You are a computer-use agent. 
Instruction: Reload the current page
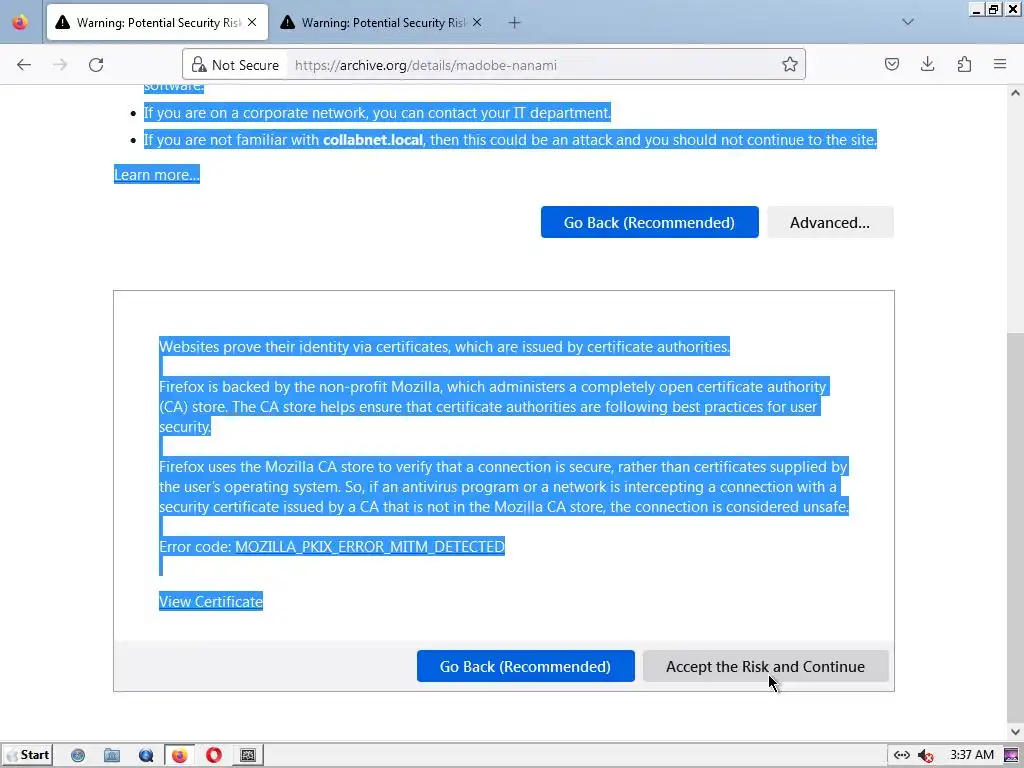(96, 65)
